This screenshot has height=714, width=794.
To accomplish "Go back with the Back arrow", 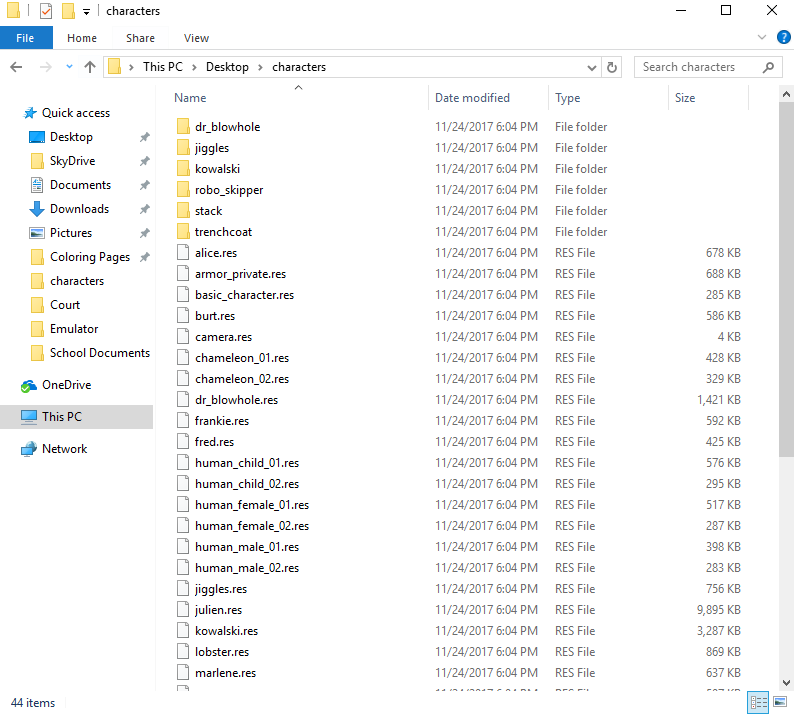I will [16, 67].
